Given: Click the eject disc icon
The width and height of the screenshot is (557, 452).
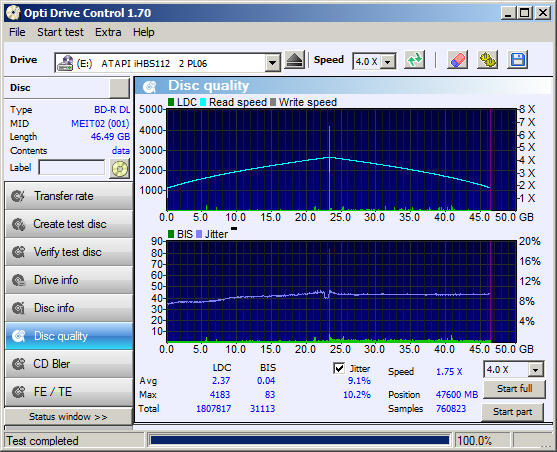Looking at the screenshot, I should tap(295, 61).
